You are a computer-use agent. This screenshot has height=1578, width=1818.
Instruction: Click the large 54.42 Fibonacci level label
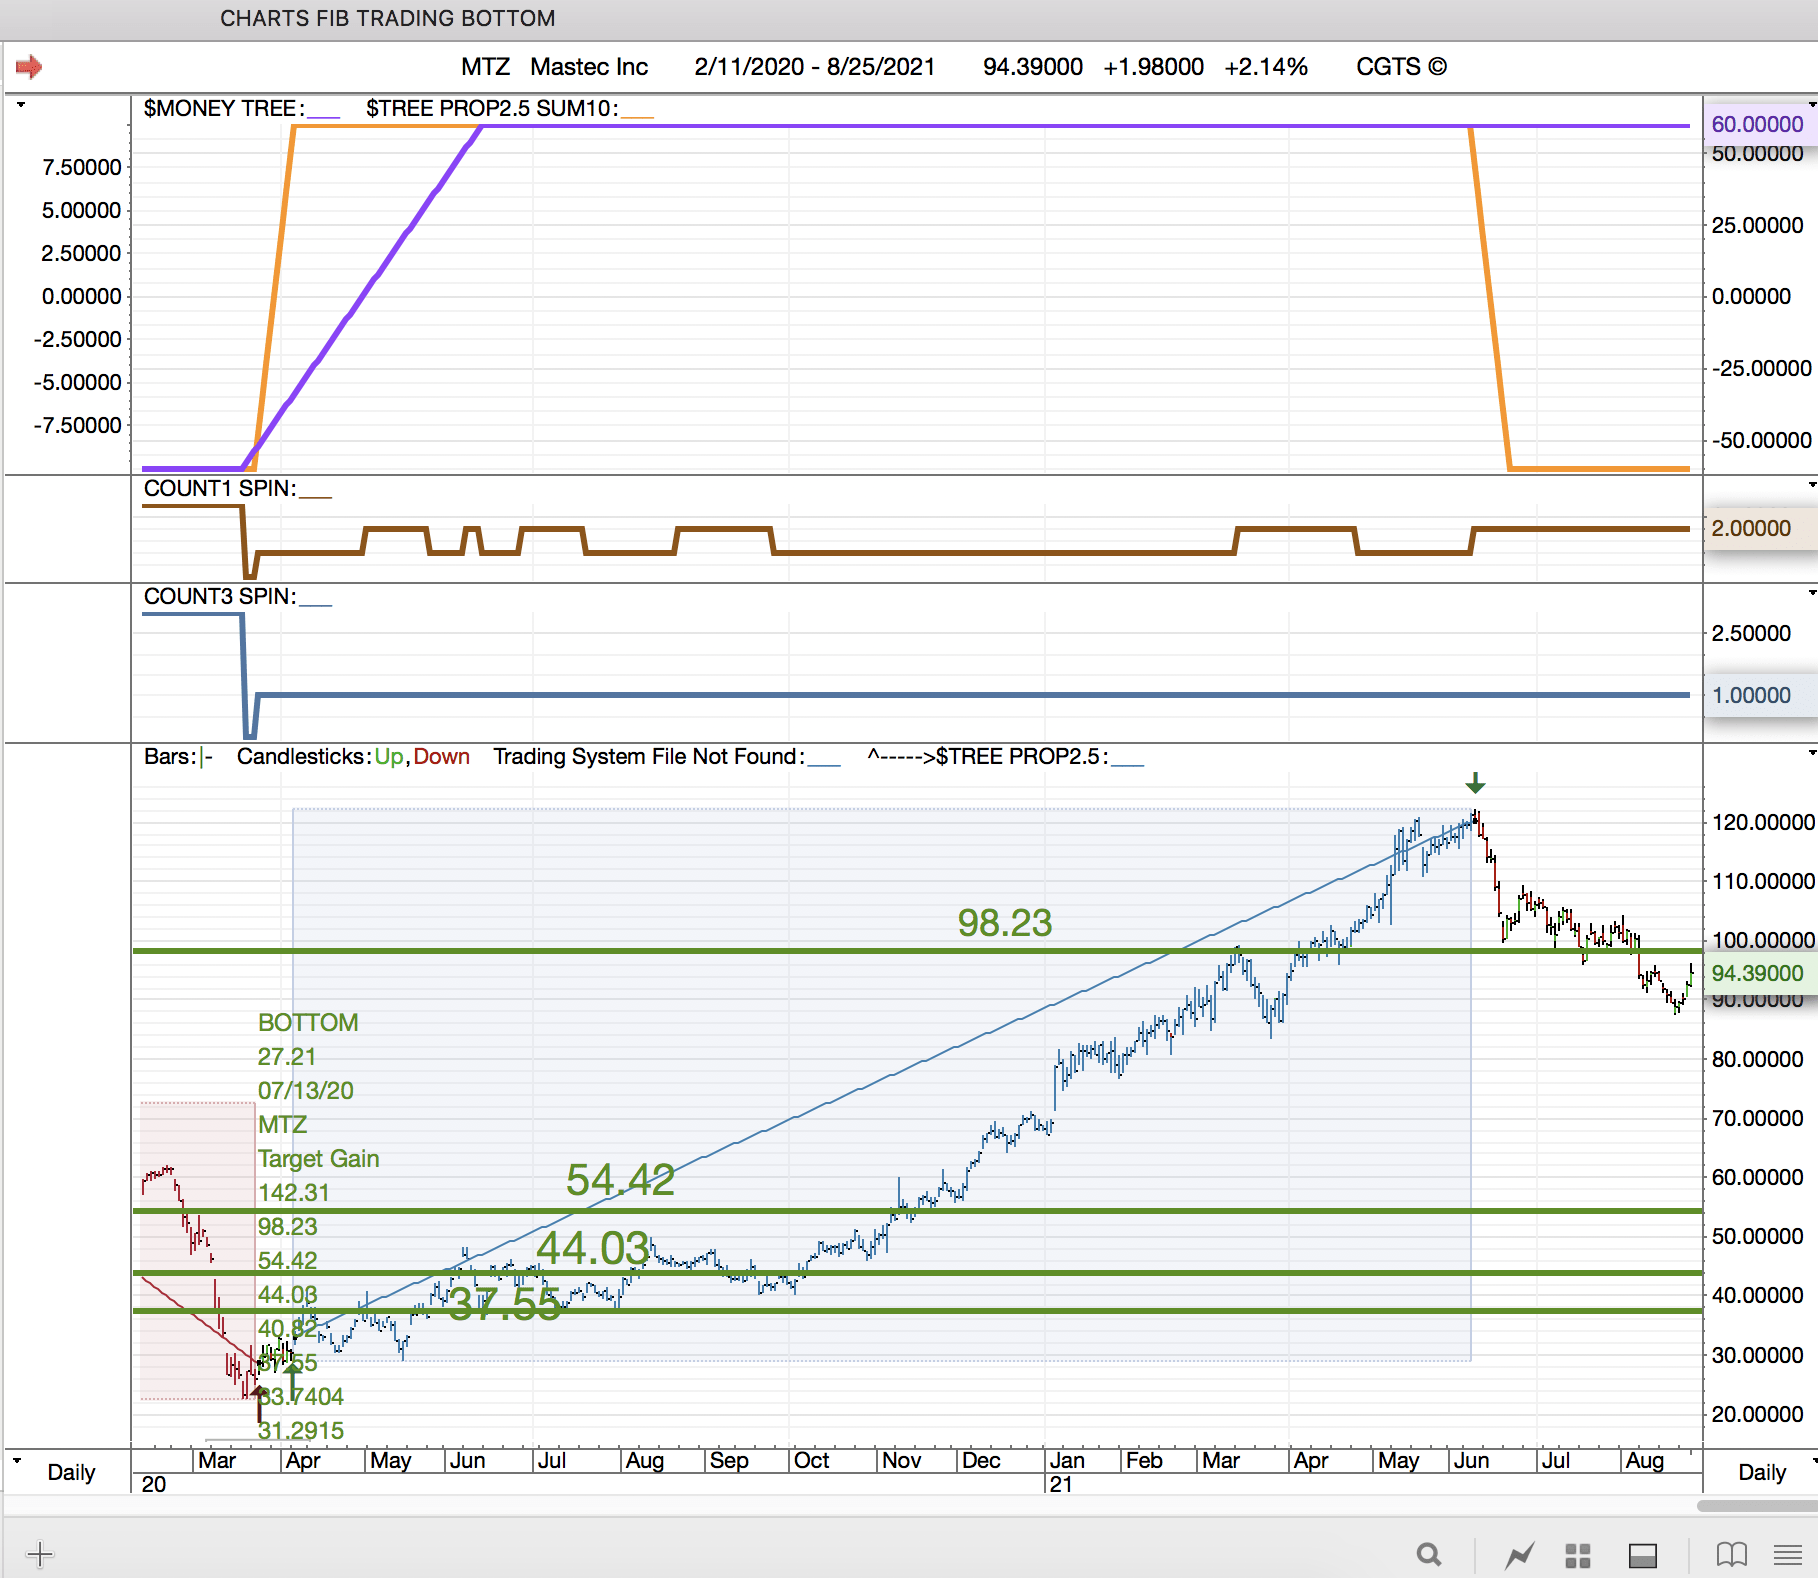pos(620,1180)
